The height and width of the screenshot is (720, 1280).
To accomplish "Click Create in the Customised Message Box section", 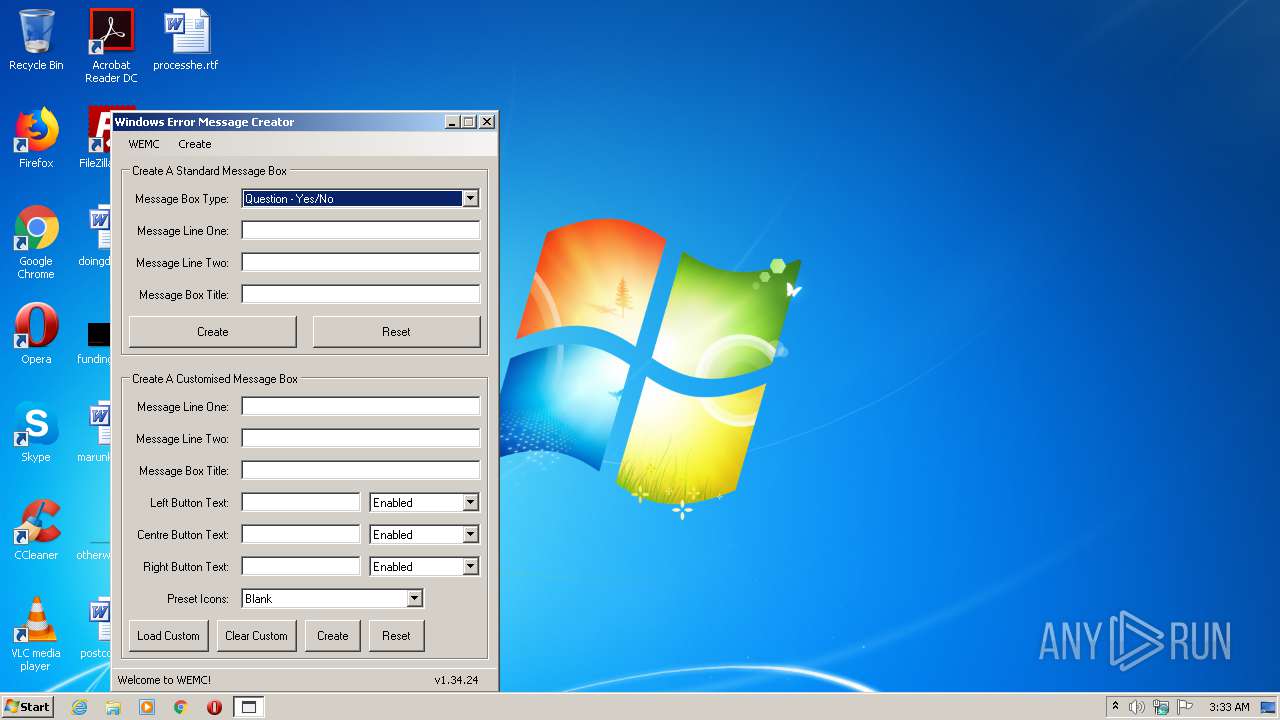I will click(x=333, y=636).
